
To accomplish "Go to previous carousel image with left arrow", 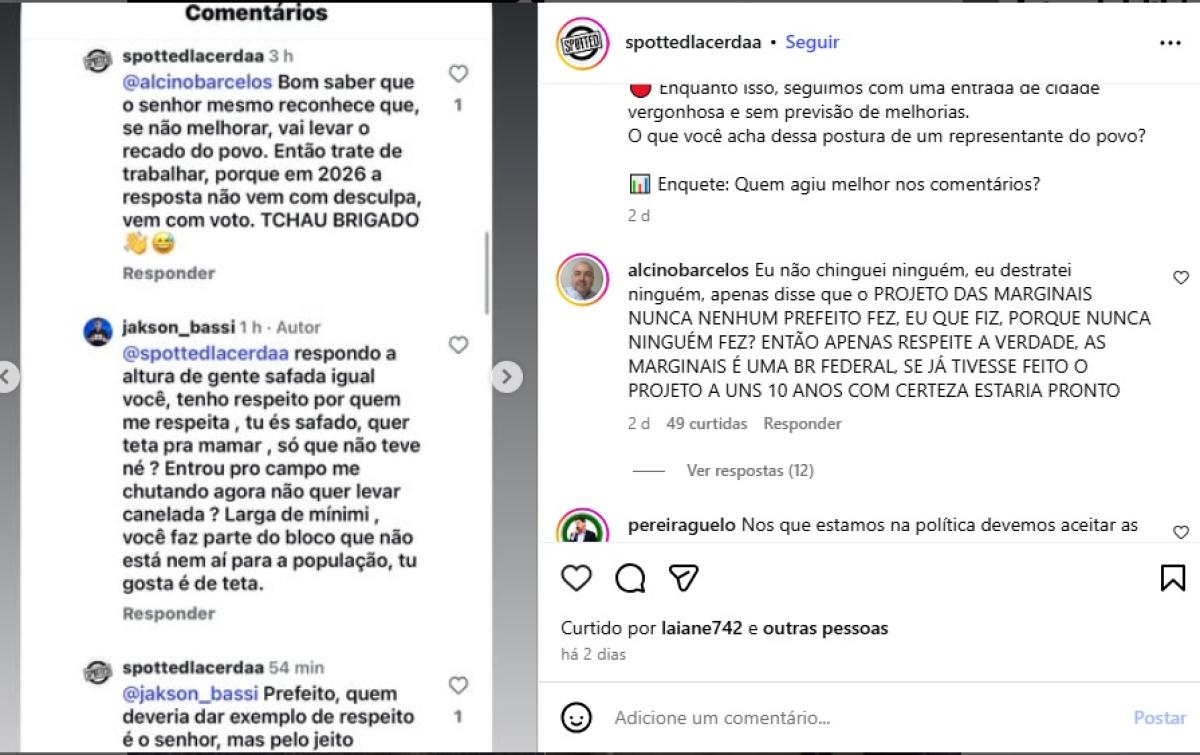I will click(x=7, y=376).
